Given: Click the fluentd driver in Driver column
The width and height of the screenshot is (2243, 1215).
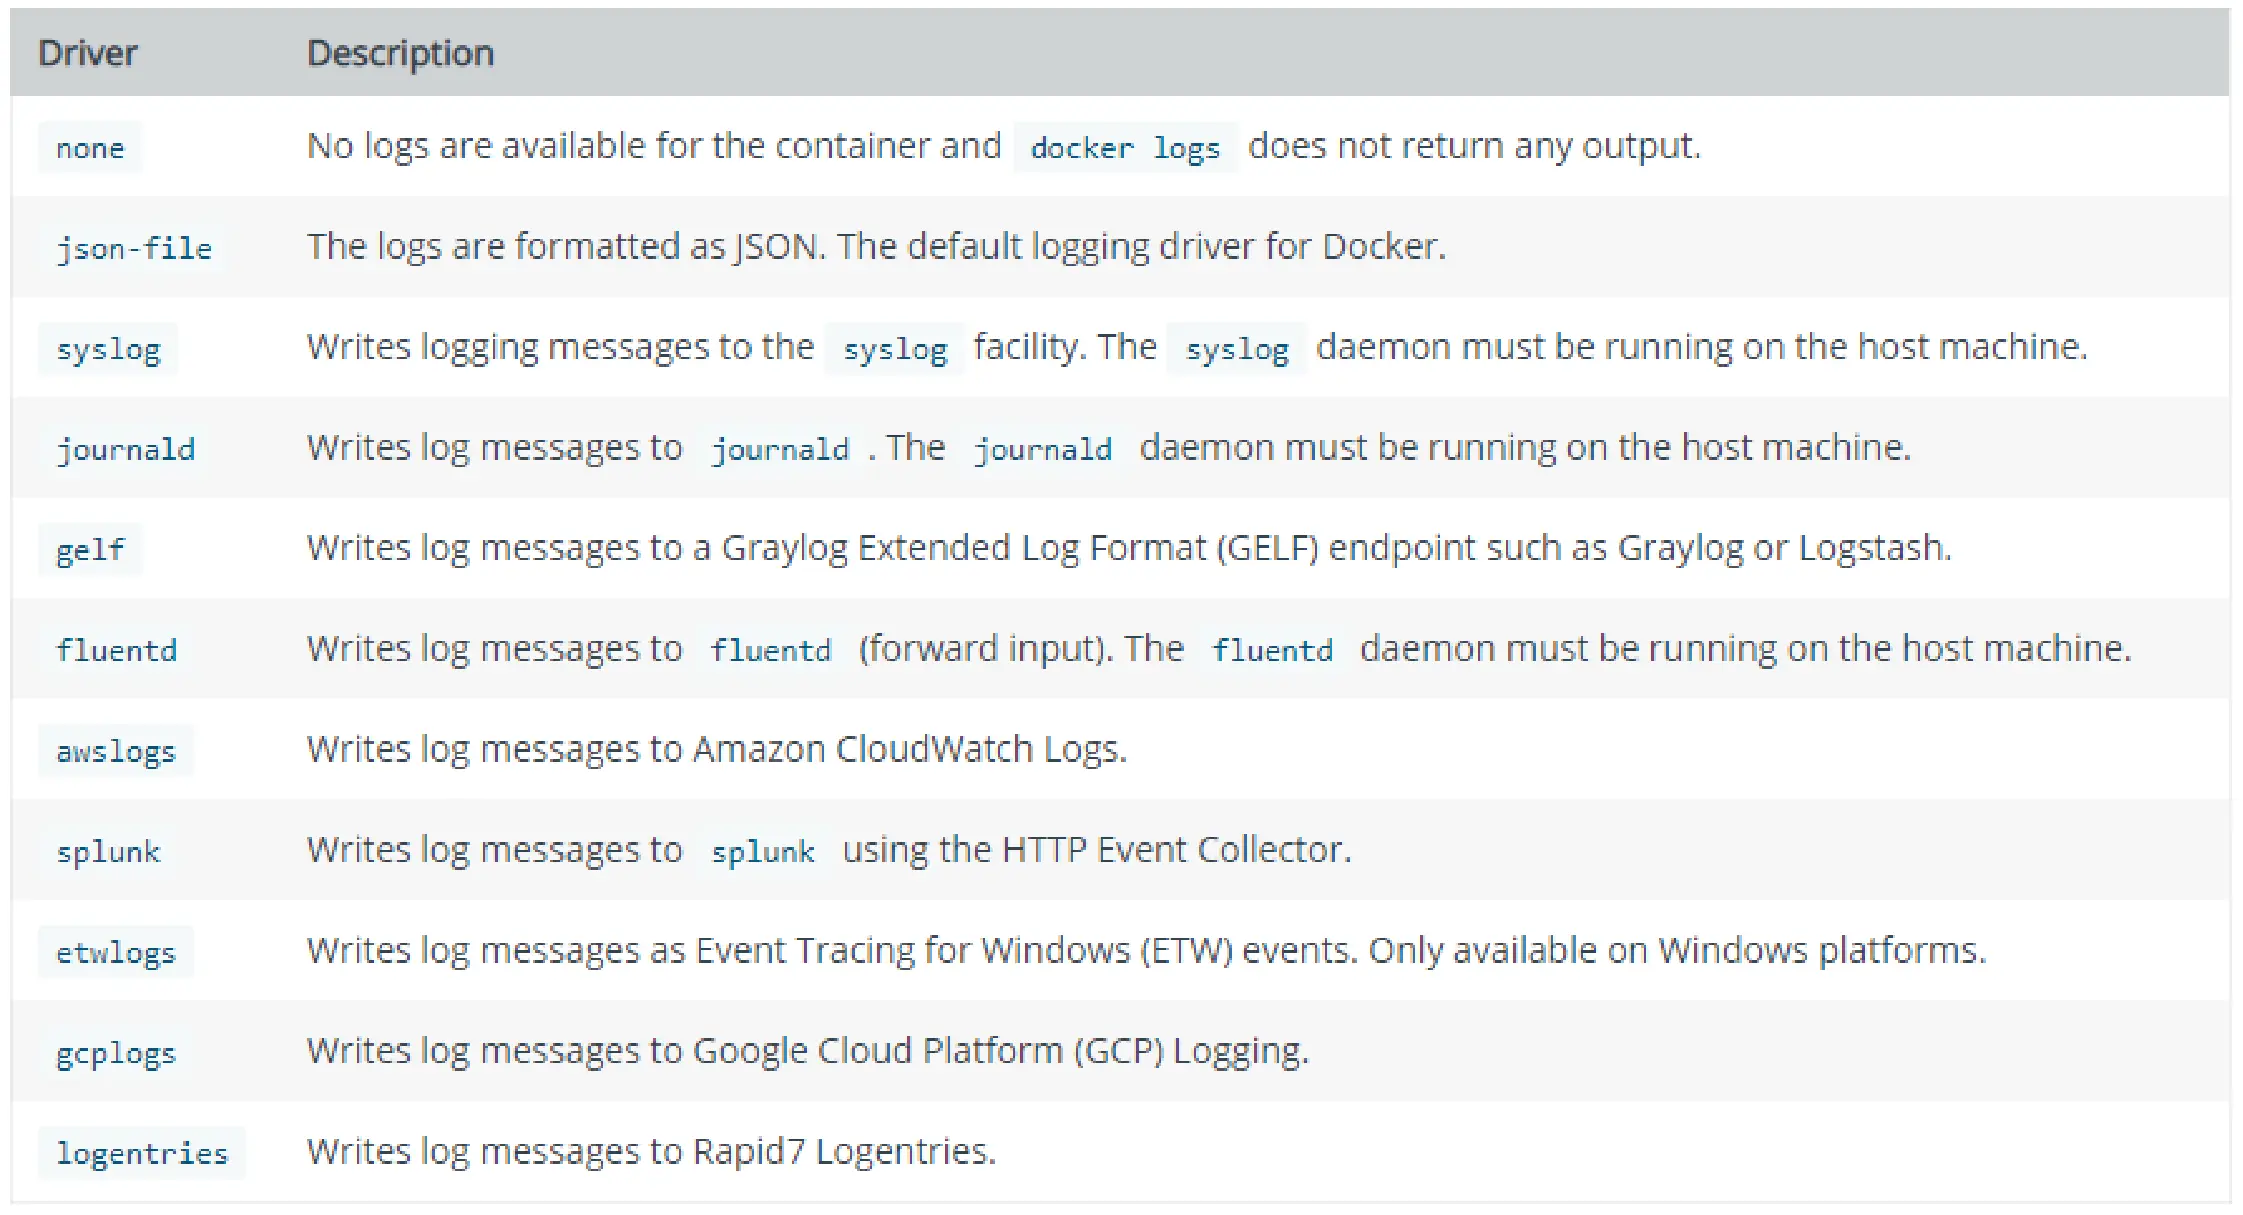Looking at the screenshot, I should click(116, 650).
